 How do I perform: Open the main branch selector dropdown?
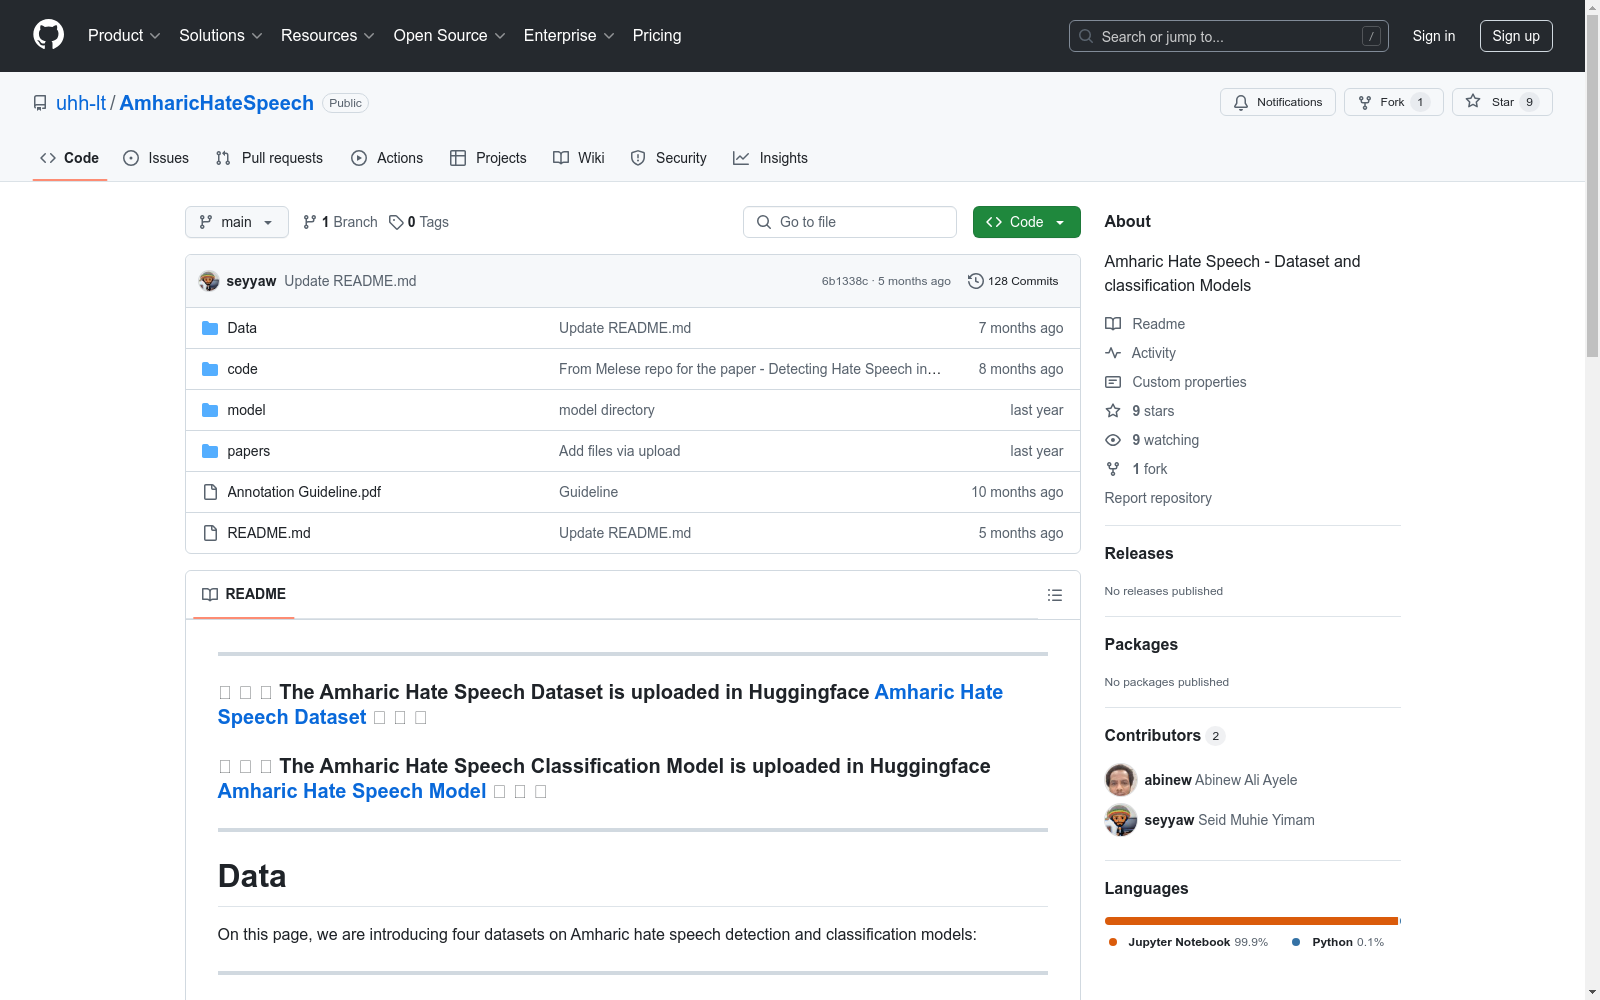237,222
